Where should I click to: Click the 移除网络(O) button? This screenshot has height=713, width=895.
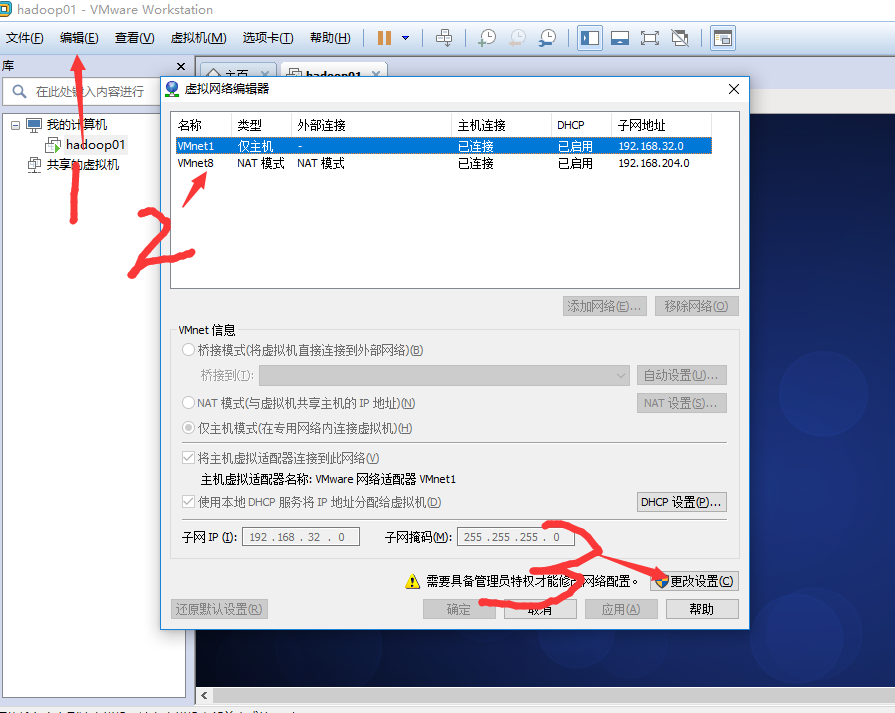tap(696, 306)
